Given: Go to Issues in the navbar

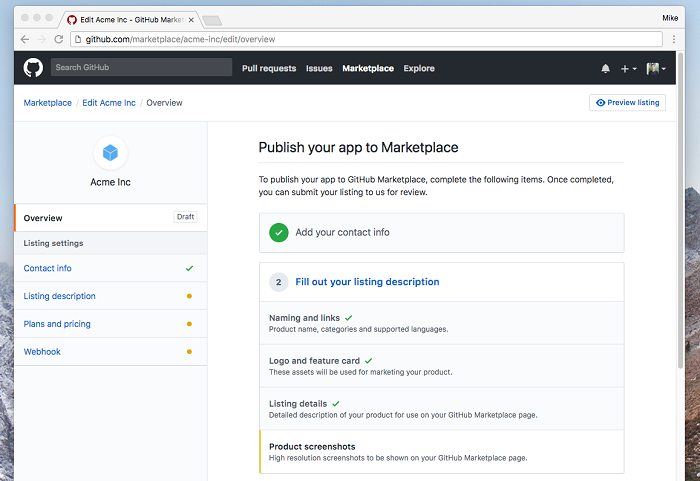Looking at the screenshot, I should (319, 68).
